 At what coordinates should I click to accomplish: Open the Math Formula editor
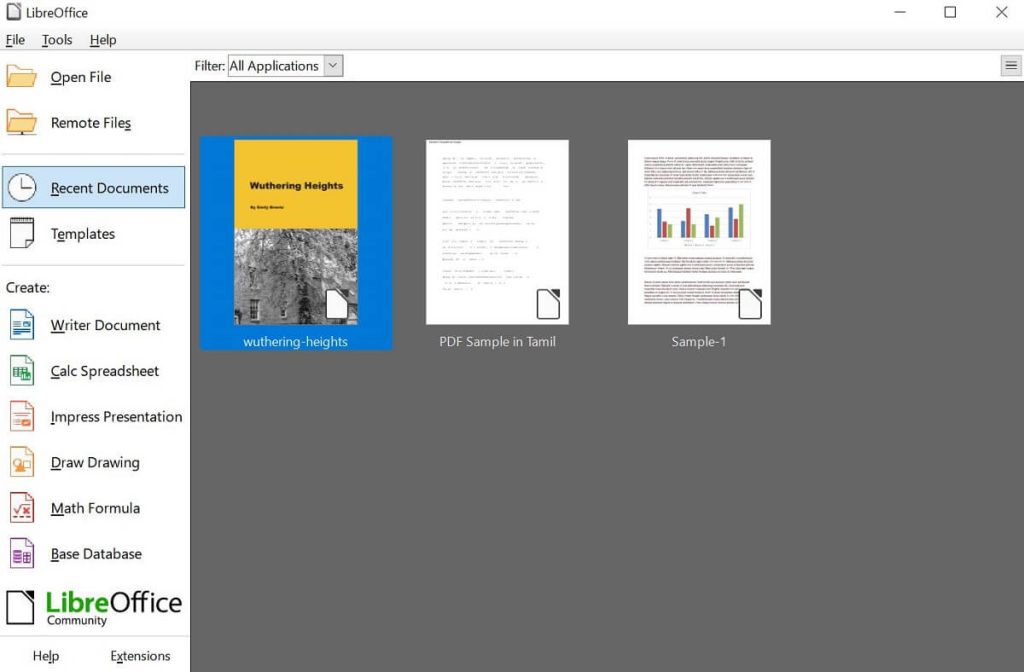[94, 508]
